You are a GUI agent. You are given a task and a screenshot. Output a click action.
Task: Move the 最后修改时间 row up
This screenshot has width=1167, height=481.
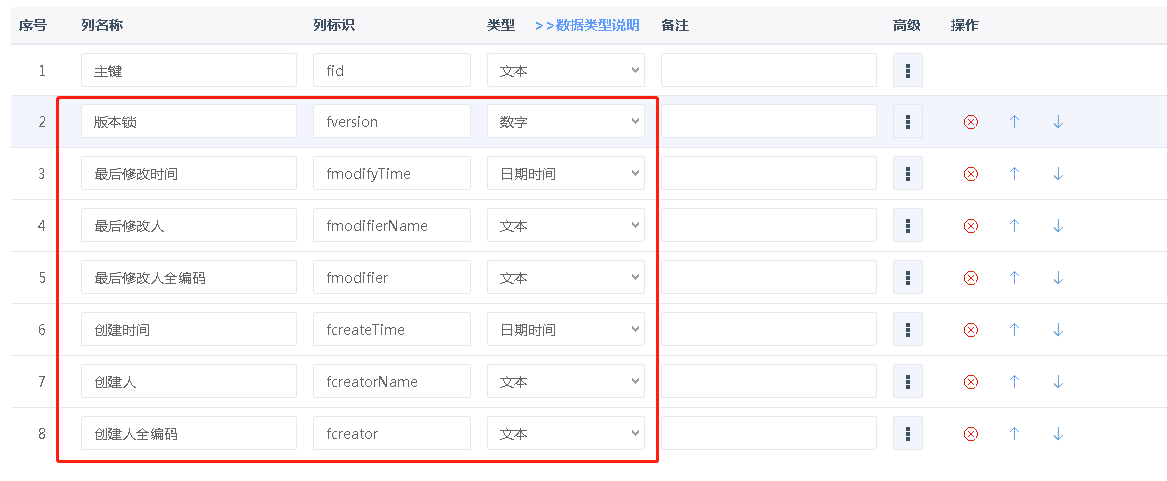pyautogui.click(x=1014, y=174)
